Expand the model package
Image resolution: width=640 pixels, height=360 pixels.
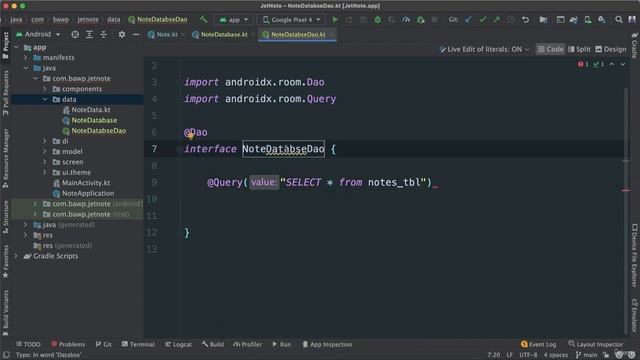pyautogui.click(x=45, y=151)
